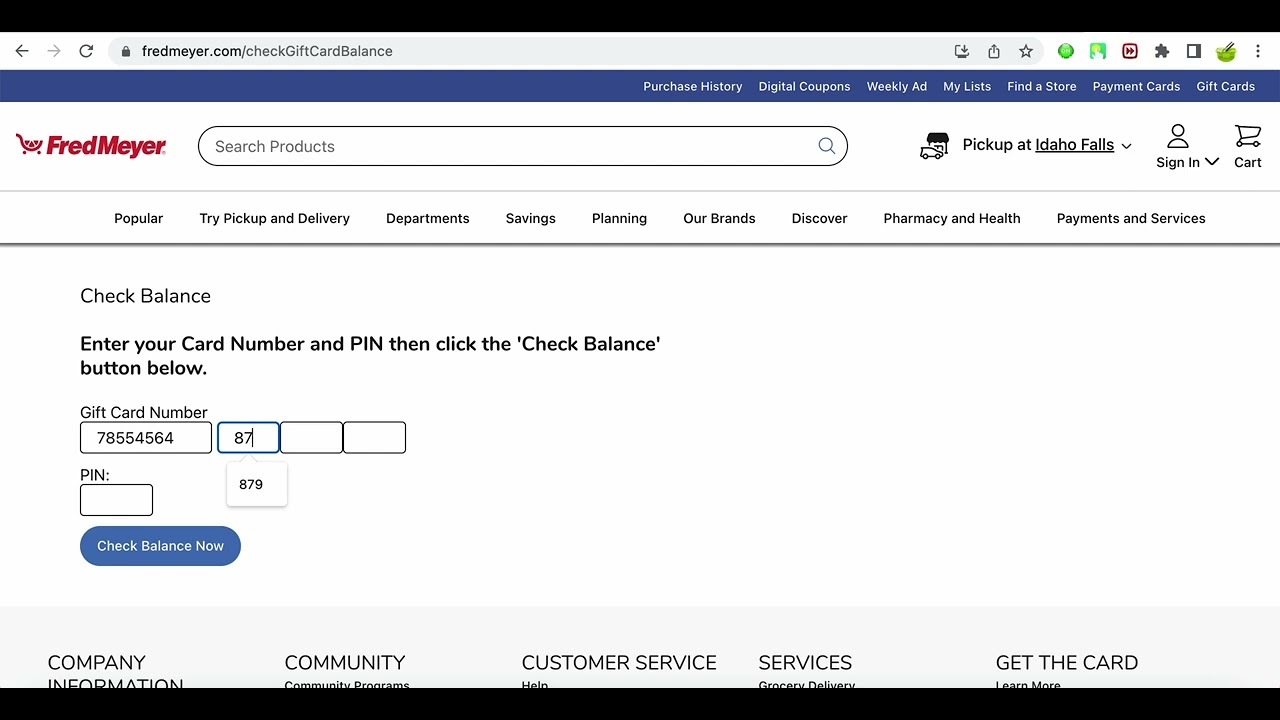
Task: Open Chrome three-dot menu
Action: [1258, 51]
